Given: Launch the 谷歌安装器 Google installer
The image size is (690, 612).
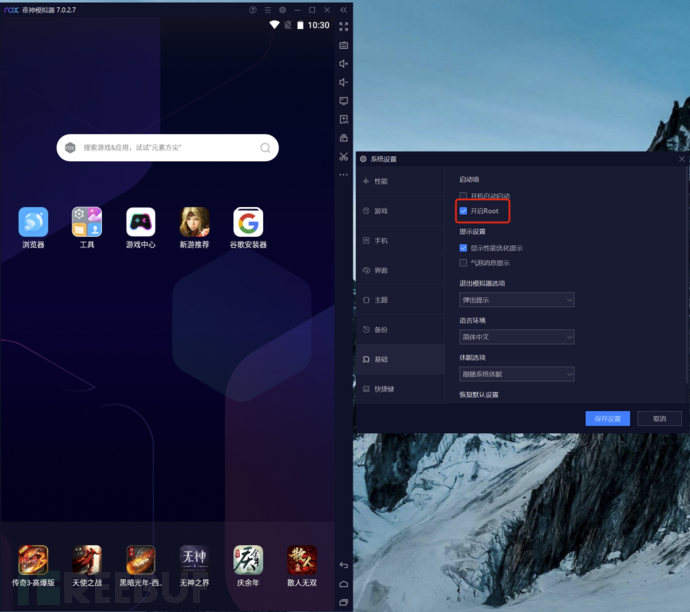Looking at the screenshot, I should [x=248, y=222].
